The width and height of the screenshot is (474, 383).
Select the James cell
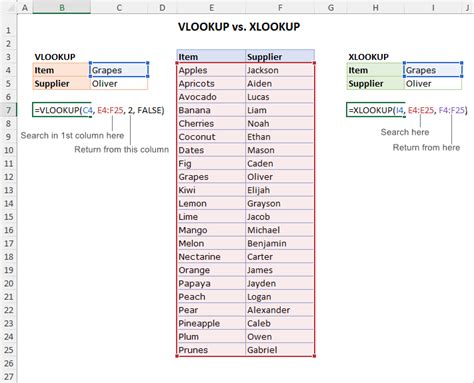coord(280,270)
